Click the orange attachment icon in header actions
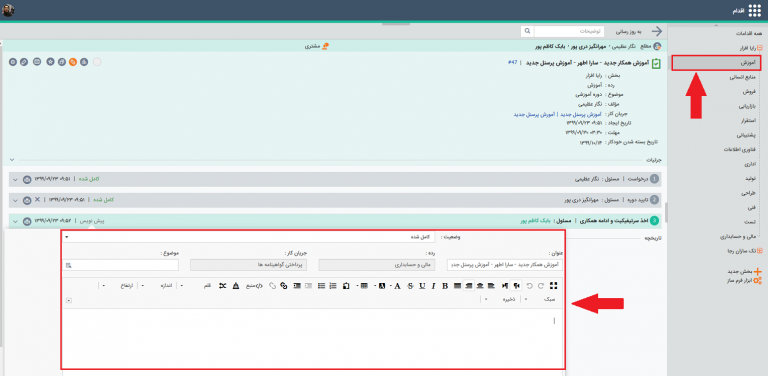 [73, 62]
